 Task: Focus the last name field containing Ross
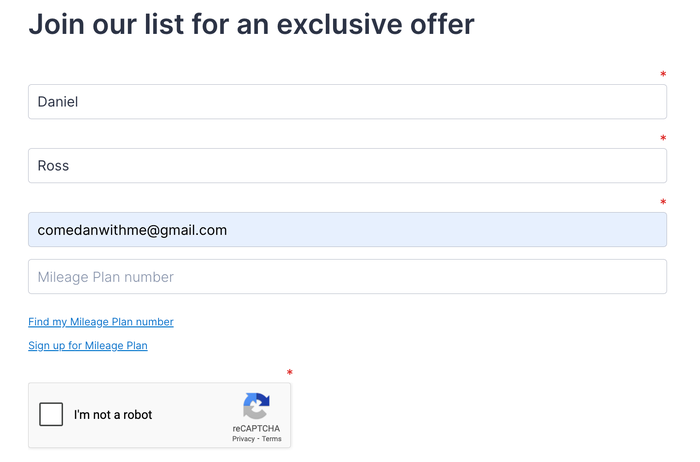pyautogui.click(x=347, y=166)
